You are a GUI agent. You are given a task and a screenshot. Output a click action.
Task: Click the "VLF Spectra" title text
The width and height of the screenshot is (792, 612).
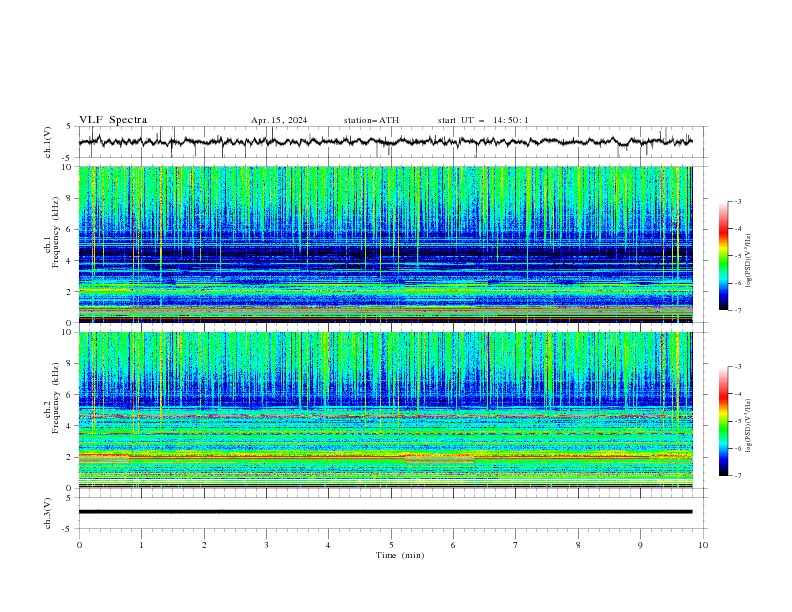pos(113,120)
